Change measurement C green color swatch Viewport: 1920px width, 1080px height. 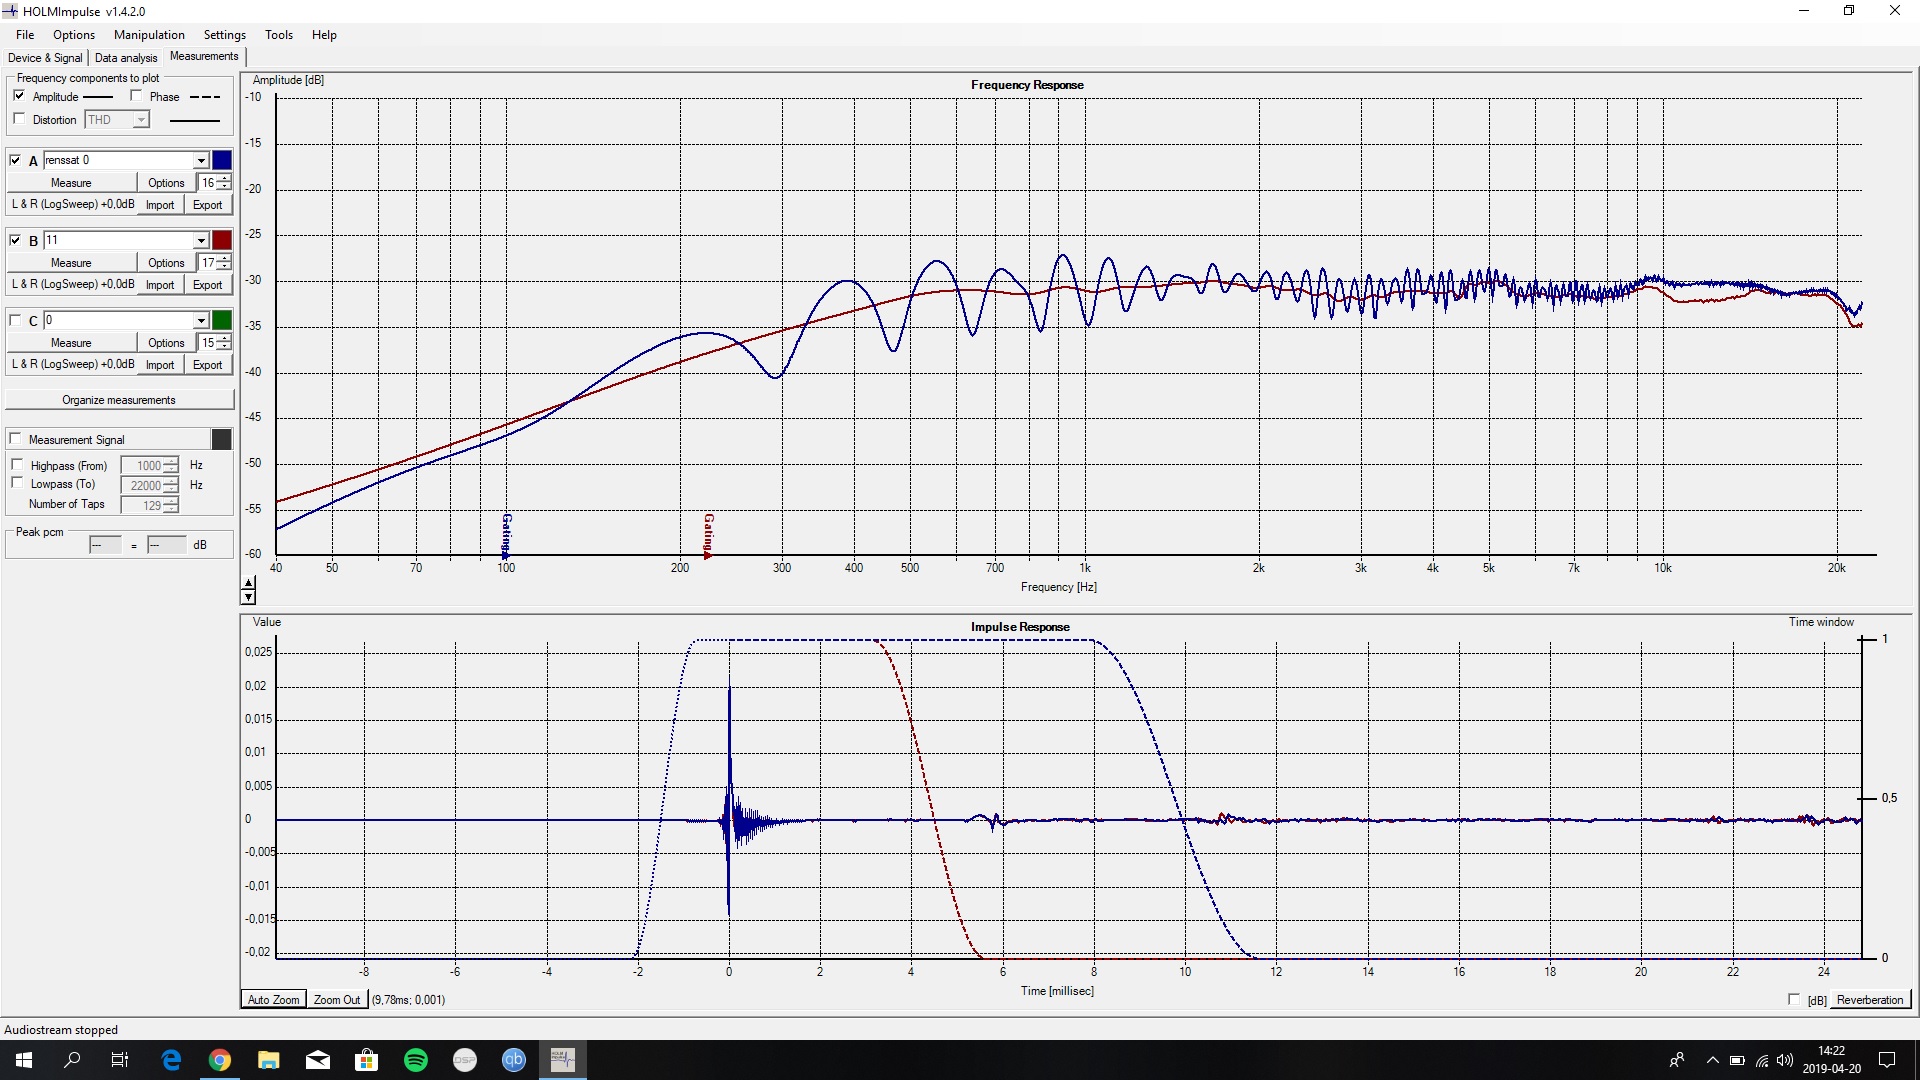(222, 320)
